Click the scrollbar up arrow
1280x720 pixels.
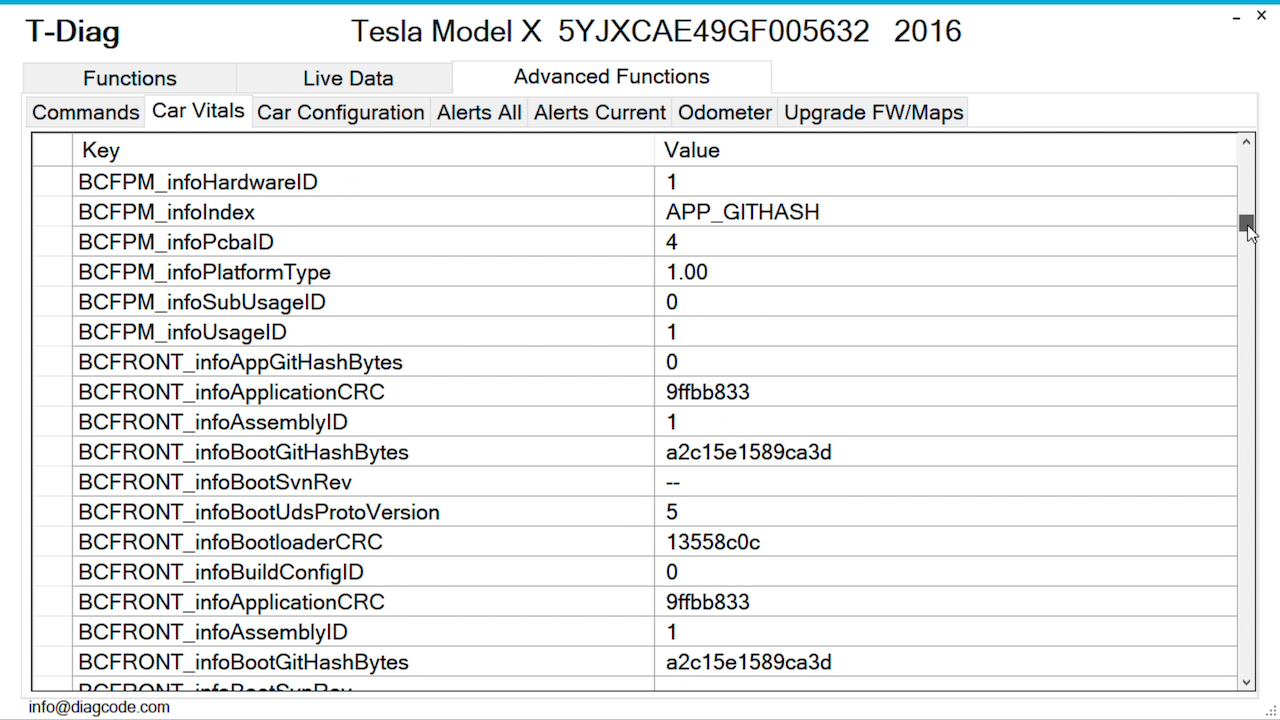[x=1246, y=142]
